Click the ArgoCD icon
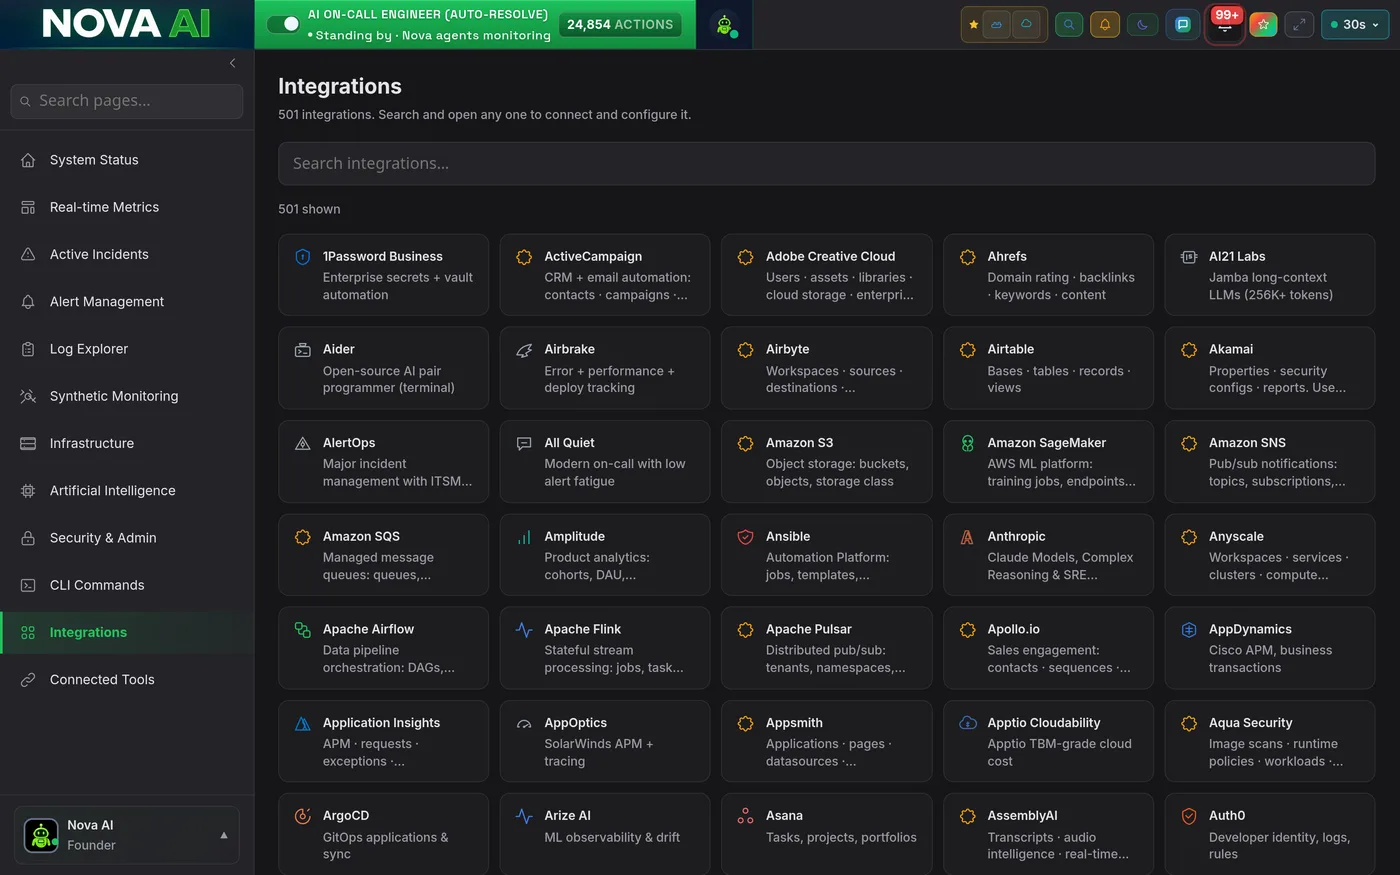Viewport: 1400px width, 875px height. click(x=303, y=816)
